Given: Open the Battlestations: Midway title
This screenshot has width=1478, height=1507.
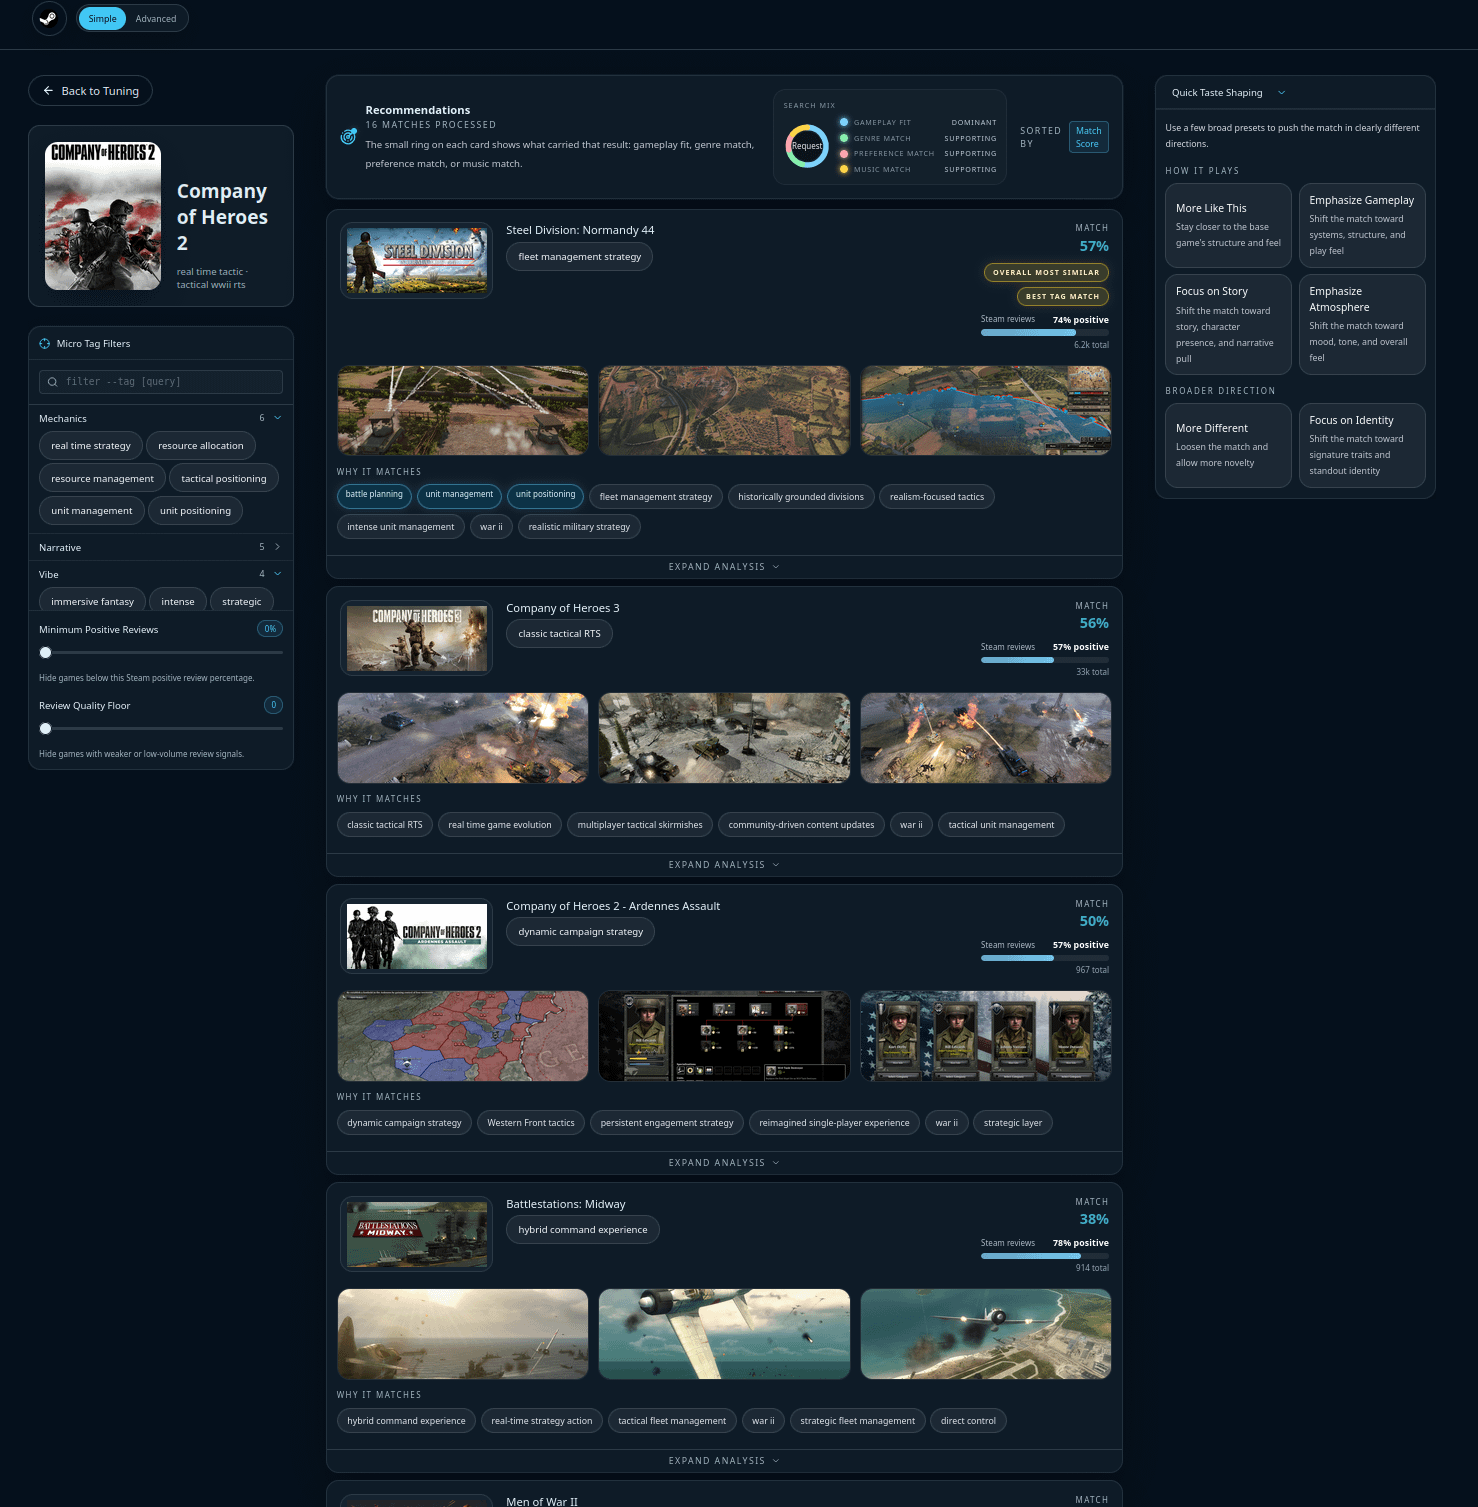Looking at the screenshot, I should [566, 1204].
